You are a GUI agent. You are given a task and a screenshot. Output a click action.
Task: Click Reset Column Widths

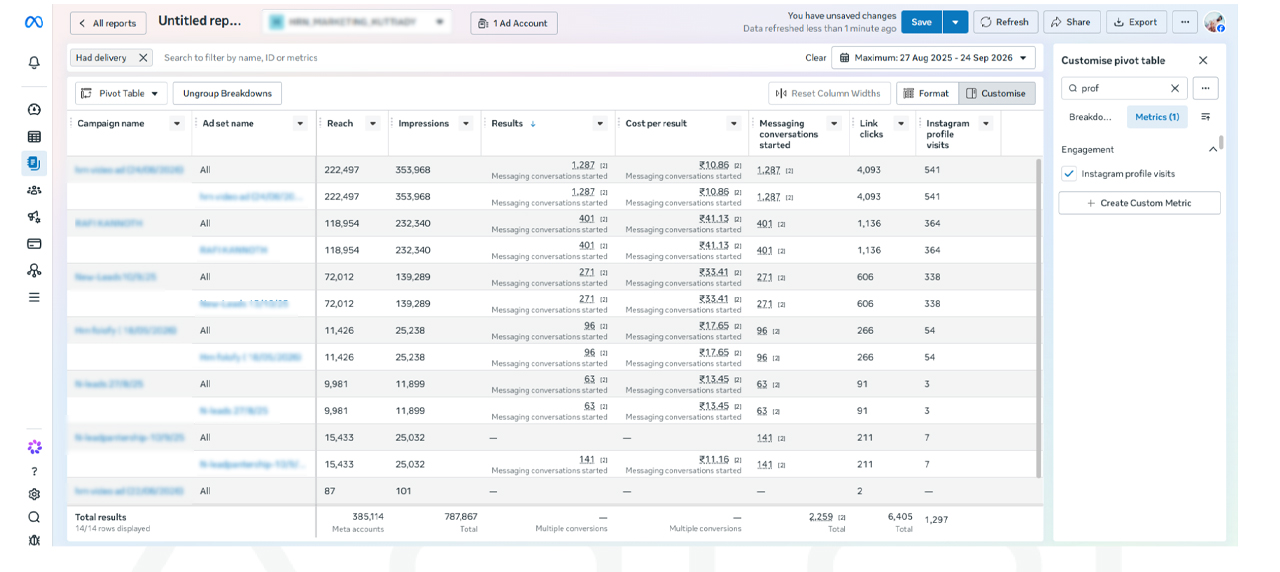click(x=829, y=93)
